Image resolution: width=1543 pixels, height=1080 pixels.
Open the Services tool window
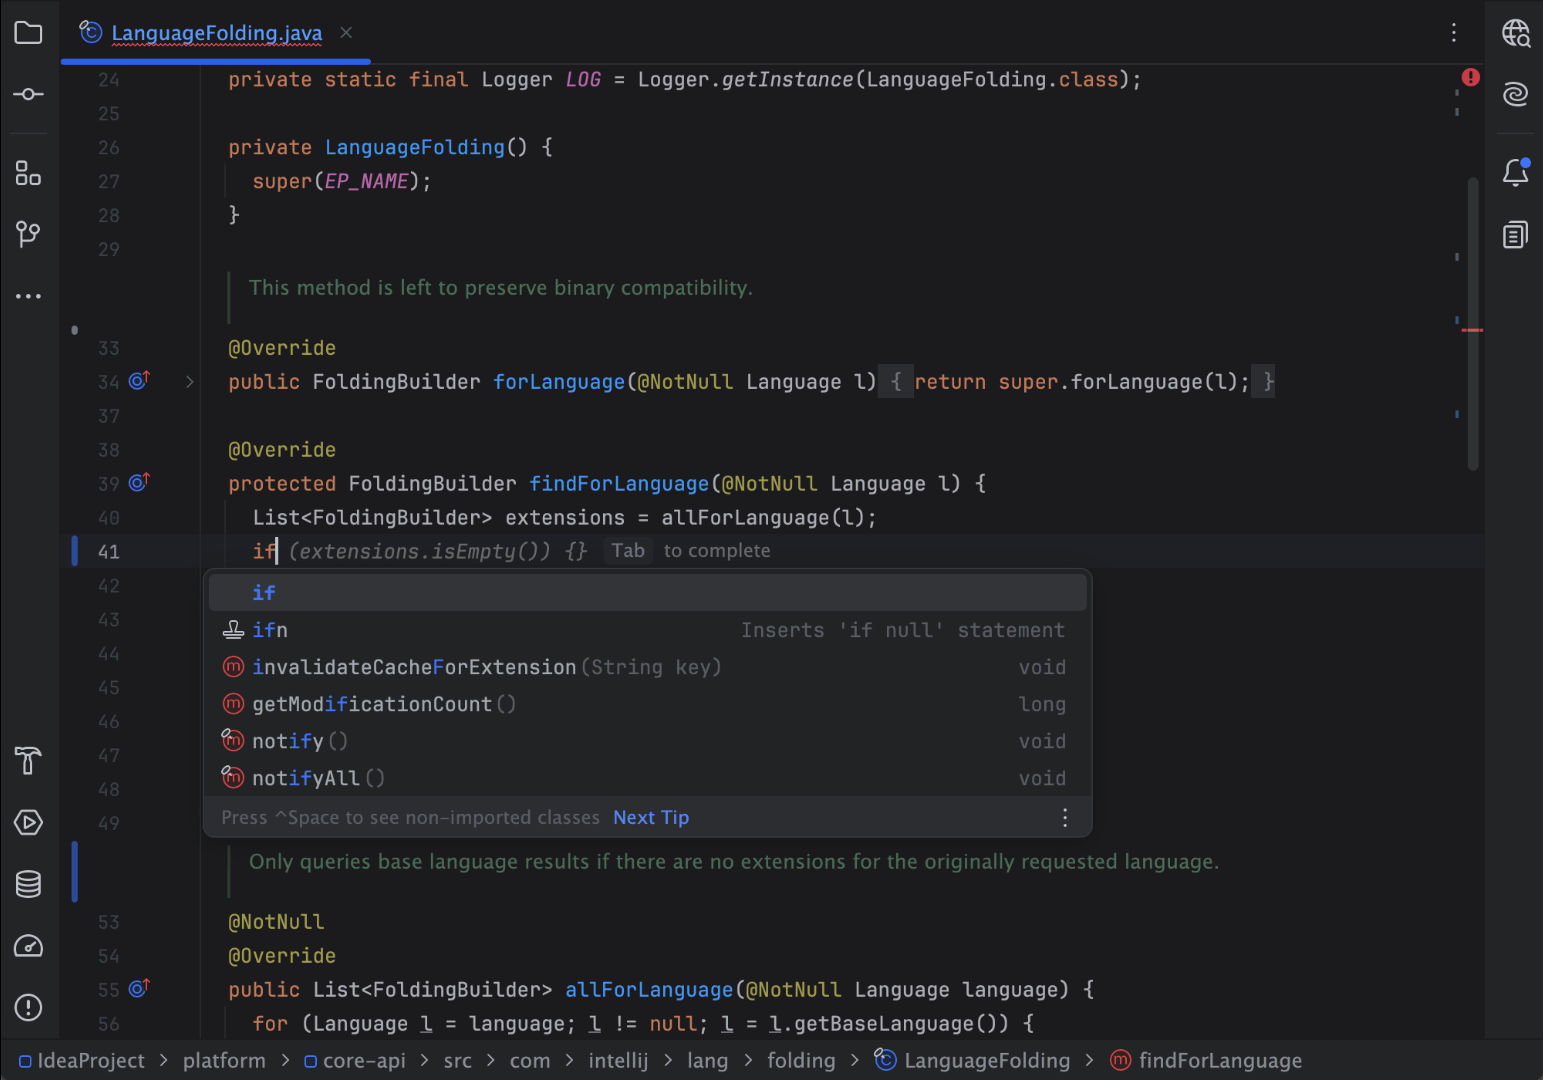tap(28, 822)
